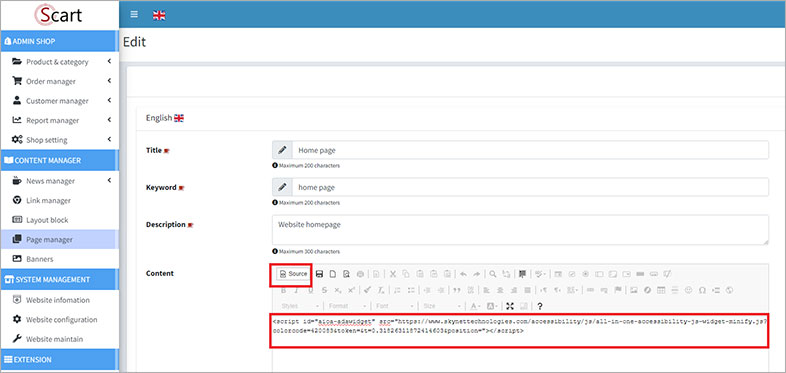This screenshot has height=373, width=786.
Task: Expand the Shop setting menu
Action: click(60, 140)
